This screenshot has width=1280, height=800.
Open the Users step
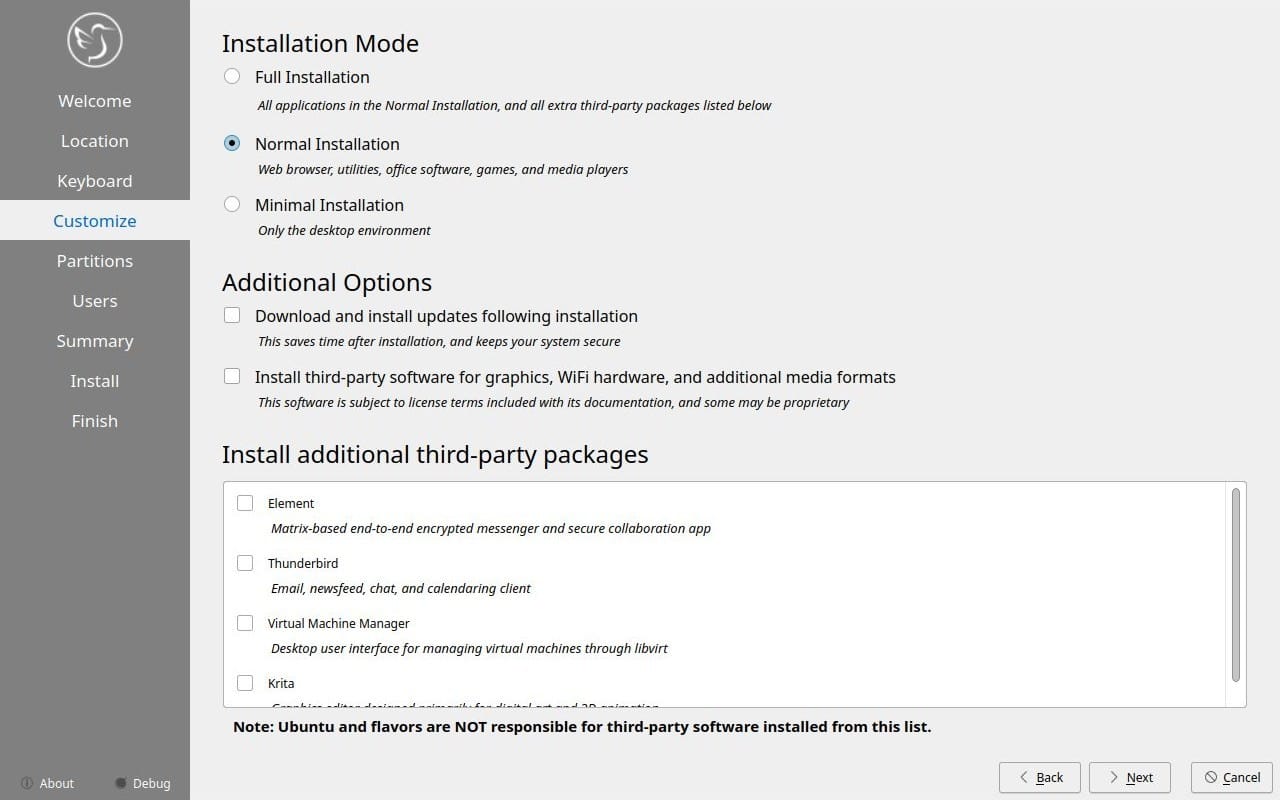click(x=94, y=300)
